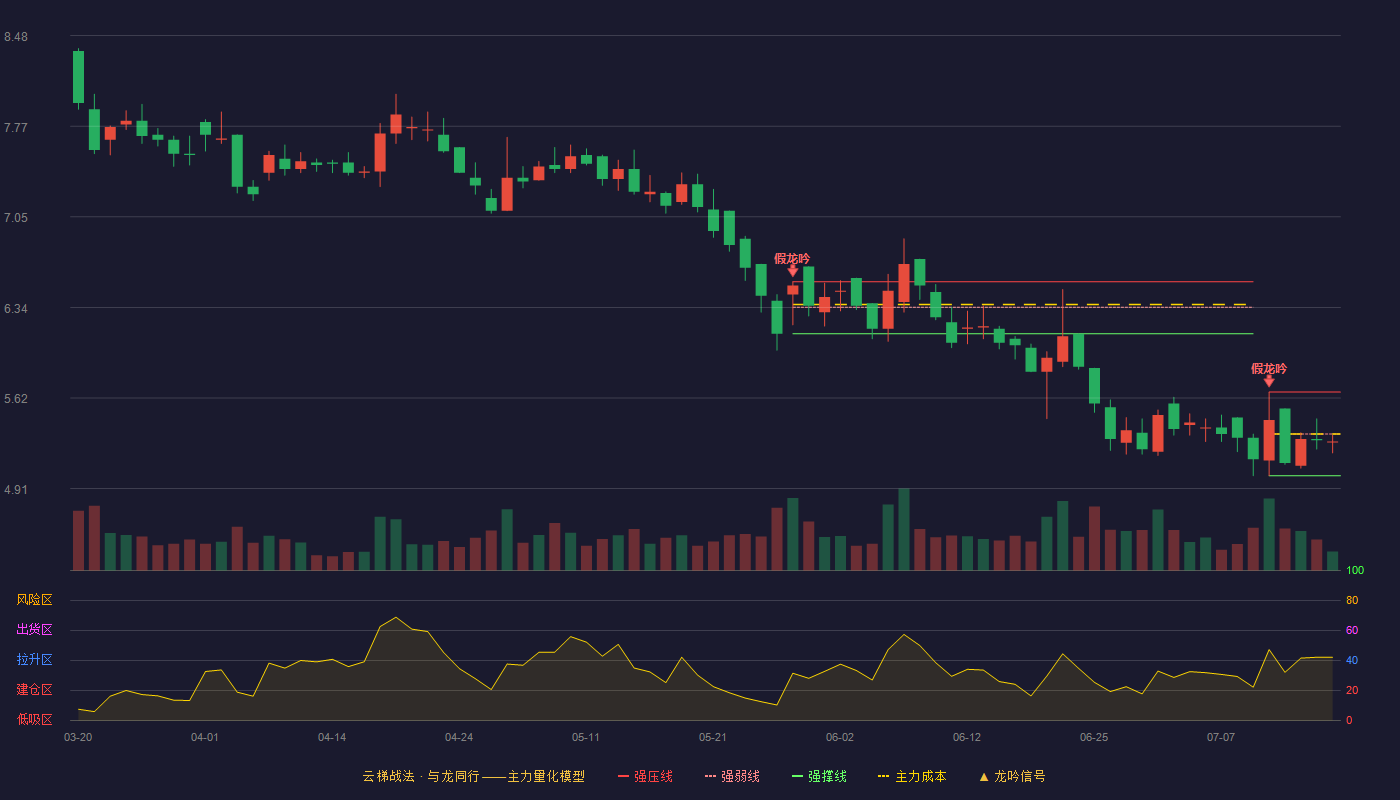
Task: Click the 06-25 date label
Action: (1094, 737)
